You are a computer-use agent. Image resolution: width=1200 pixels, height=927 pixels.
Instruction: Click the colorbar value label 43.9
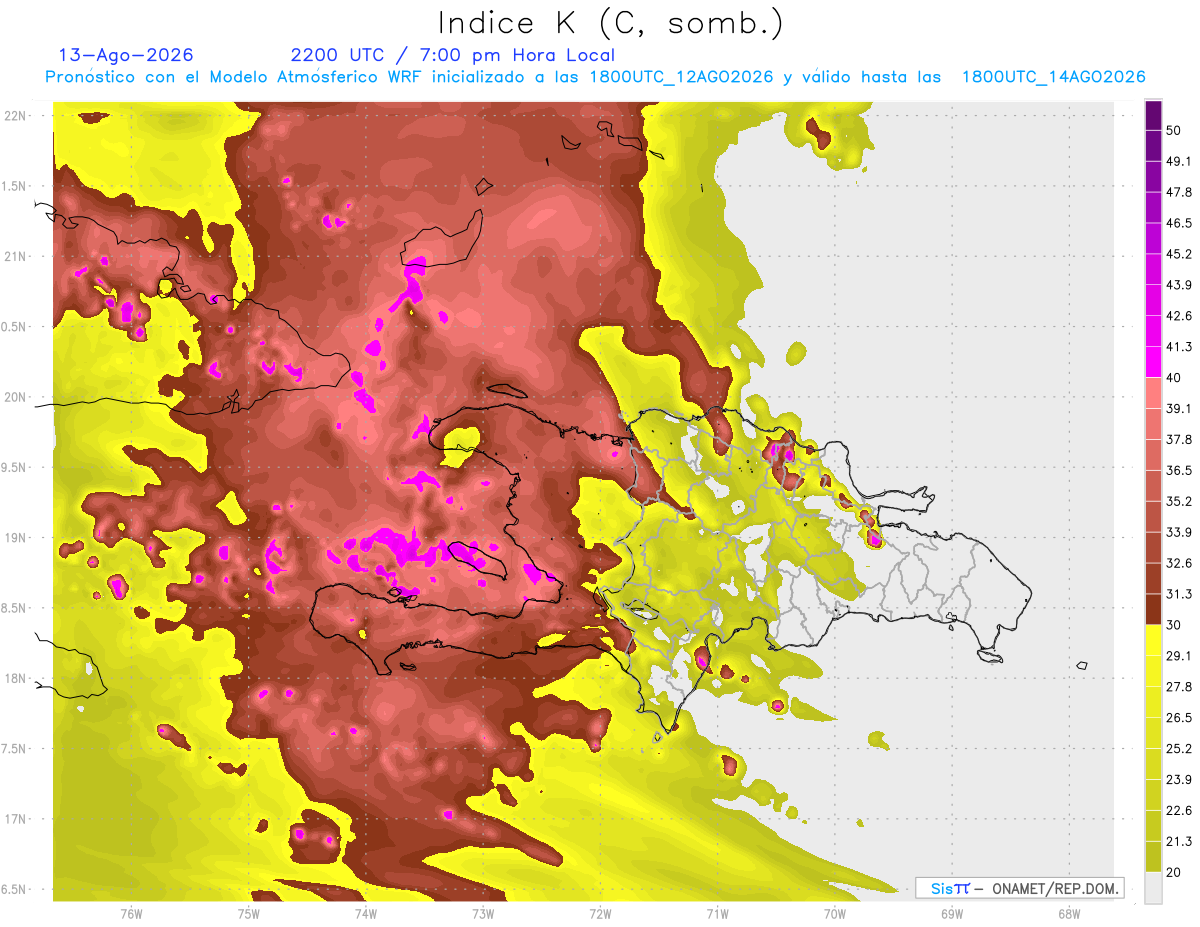1179,286
